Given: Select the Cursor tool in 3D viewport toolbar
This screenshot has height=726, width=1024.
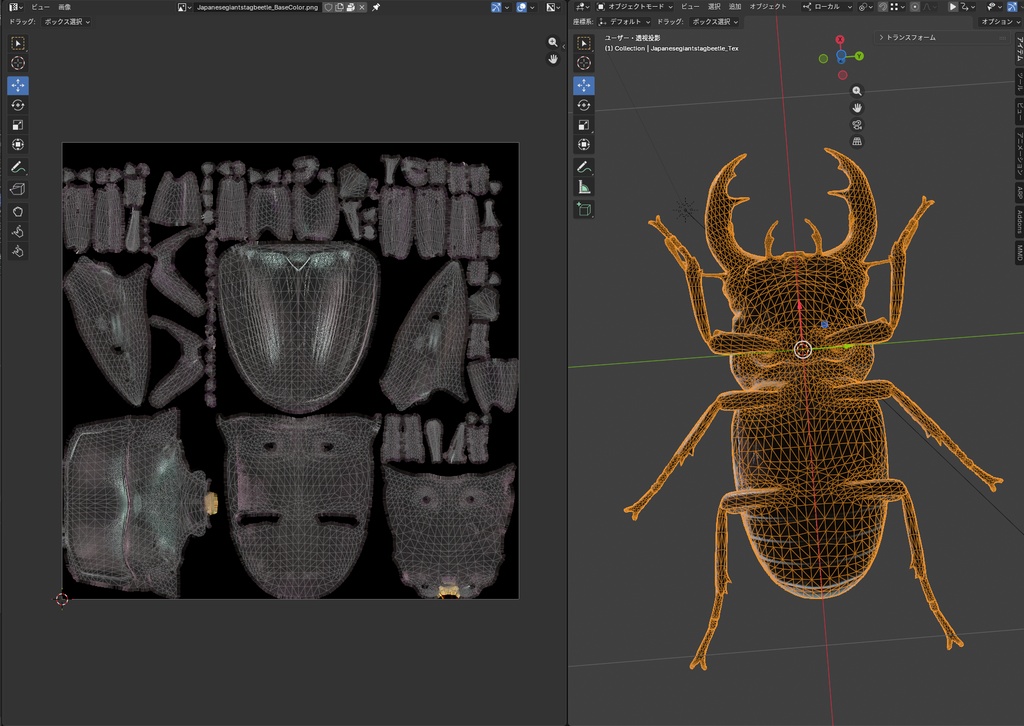Looking at the screenshot, I should pyautogui.click(x=584, y=63).
